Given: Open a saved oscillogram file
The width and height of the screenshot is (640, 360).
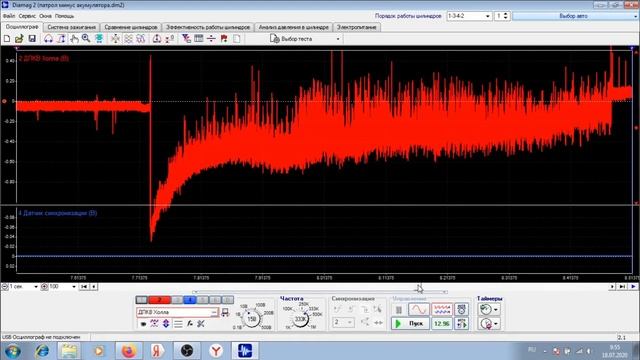Looking at the screenshot, I should pyautogui.click(x=19, y=39).
